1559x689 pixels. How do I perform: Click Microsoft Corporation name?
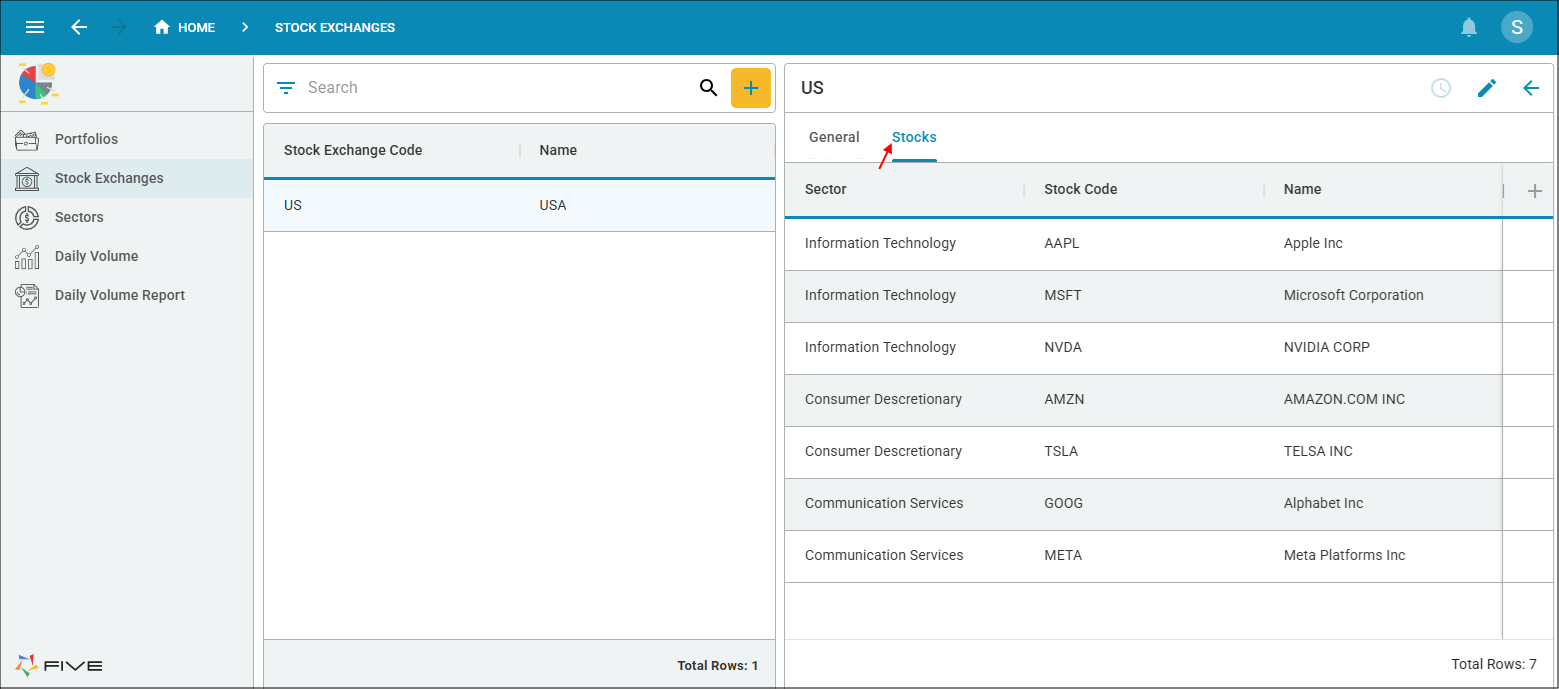click(x=1354, y=295)
